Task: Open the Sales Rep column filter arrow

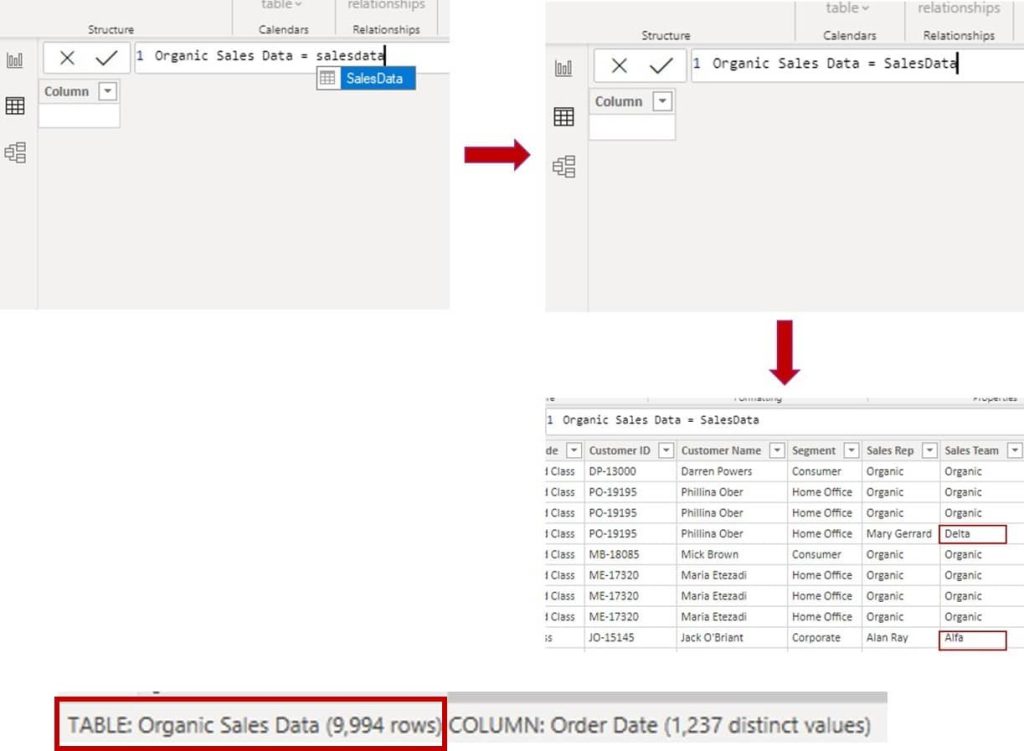Action: coord(929,451)
